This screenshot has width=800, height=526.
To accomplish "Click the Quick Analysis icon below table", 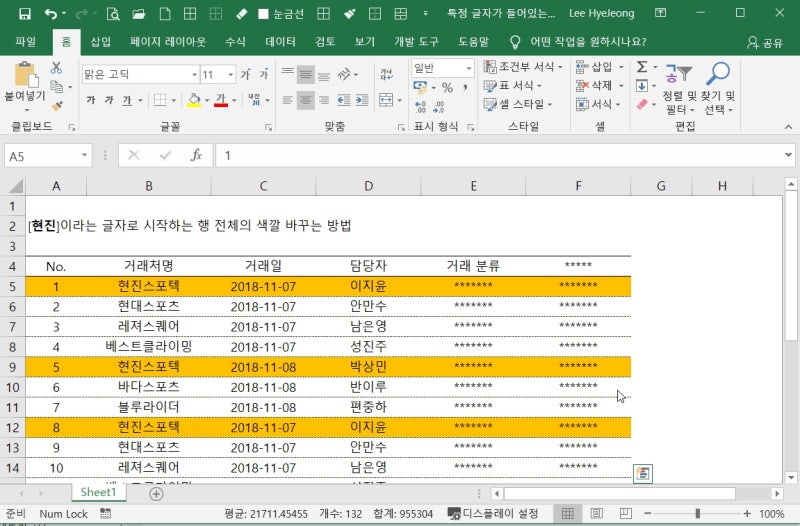I will 643,473.
